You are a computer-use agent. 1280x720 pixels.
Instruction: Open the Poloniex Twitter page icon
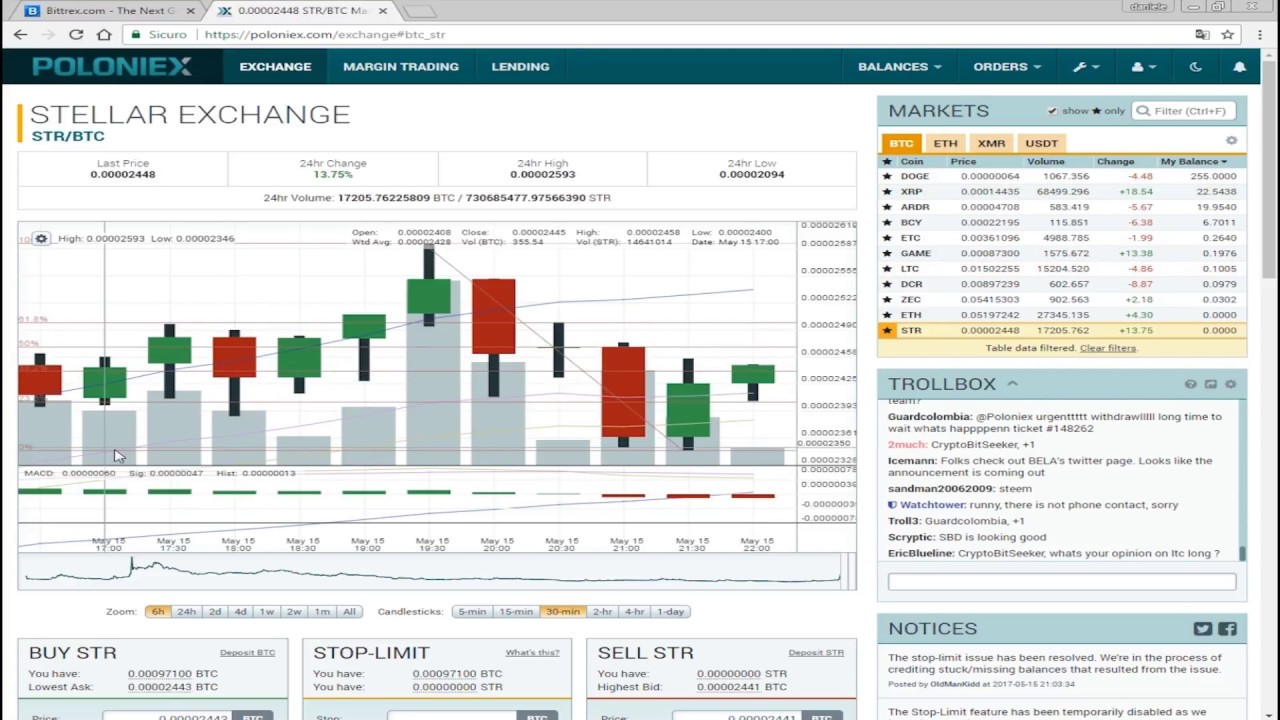point(1202,629)
